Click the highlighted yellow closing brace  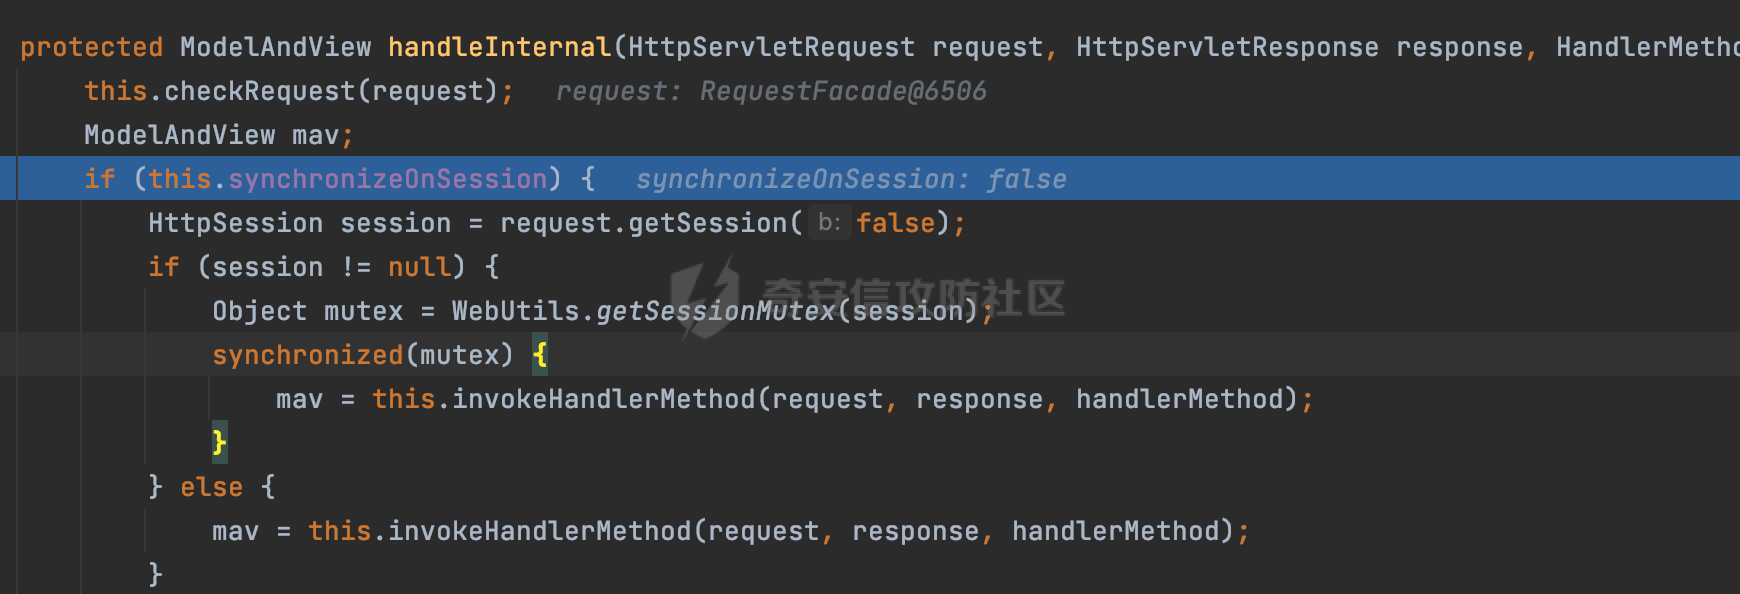220,443
